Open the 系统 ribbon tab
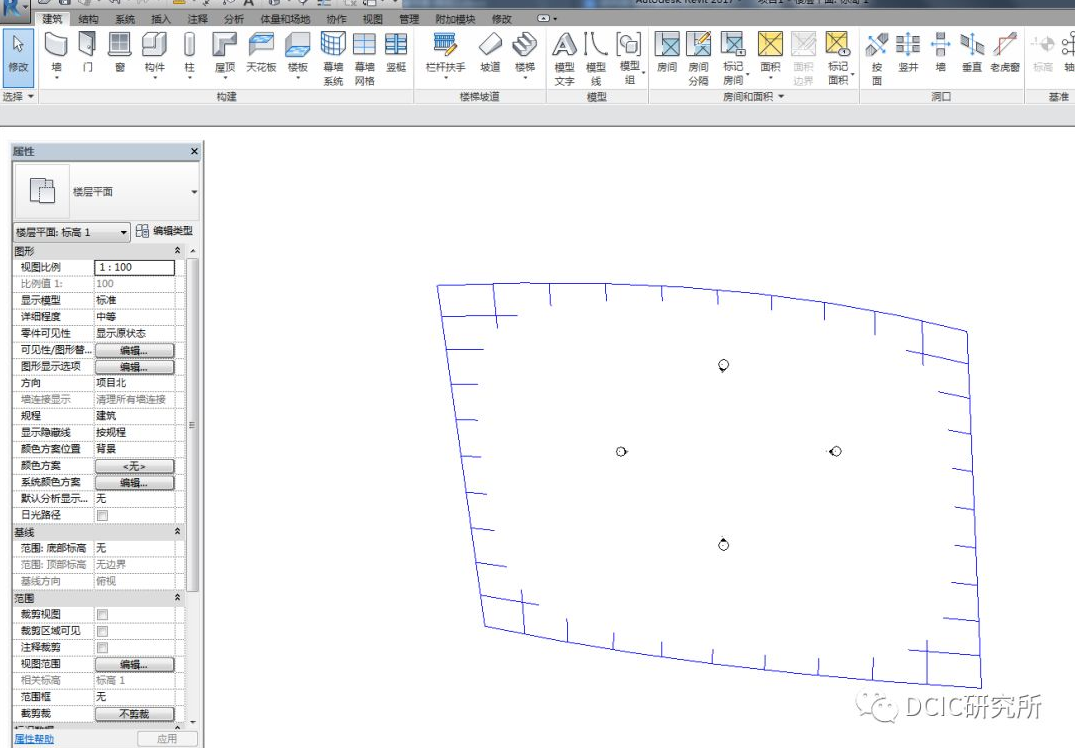This screenshot has height=748, width=1075. pos(125,19)
